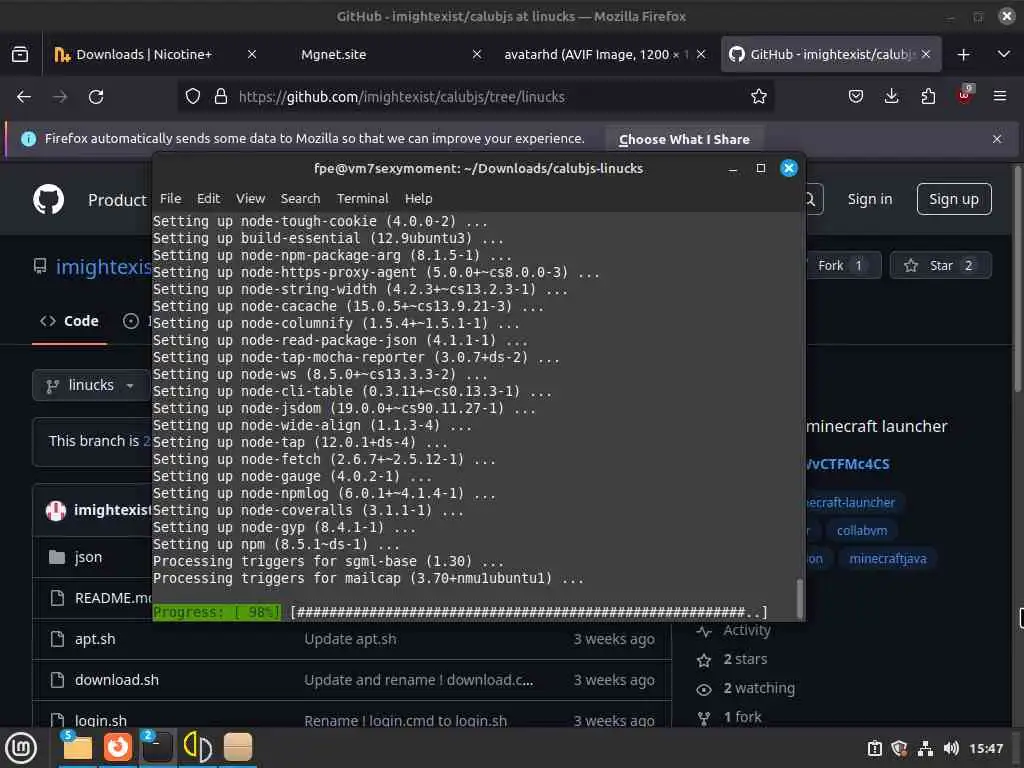Open the terminal Help menu
Screen dimensions: 1024x768
[418, 198]
